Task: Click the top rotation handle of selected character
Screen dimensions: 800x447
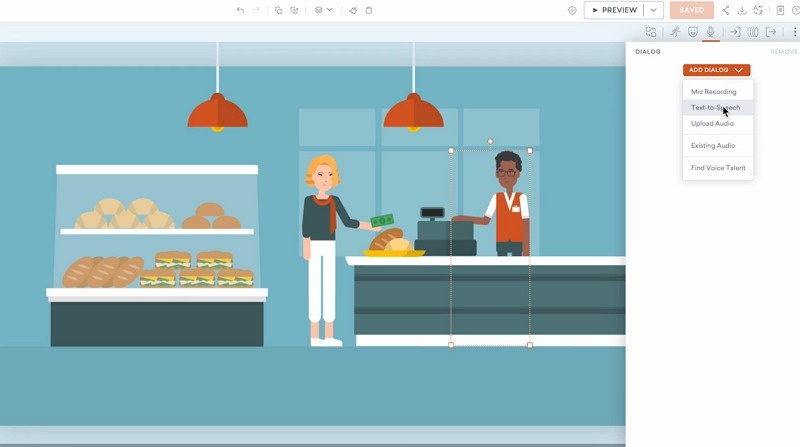Action: point(490,141)
